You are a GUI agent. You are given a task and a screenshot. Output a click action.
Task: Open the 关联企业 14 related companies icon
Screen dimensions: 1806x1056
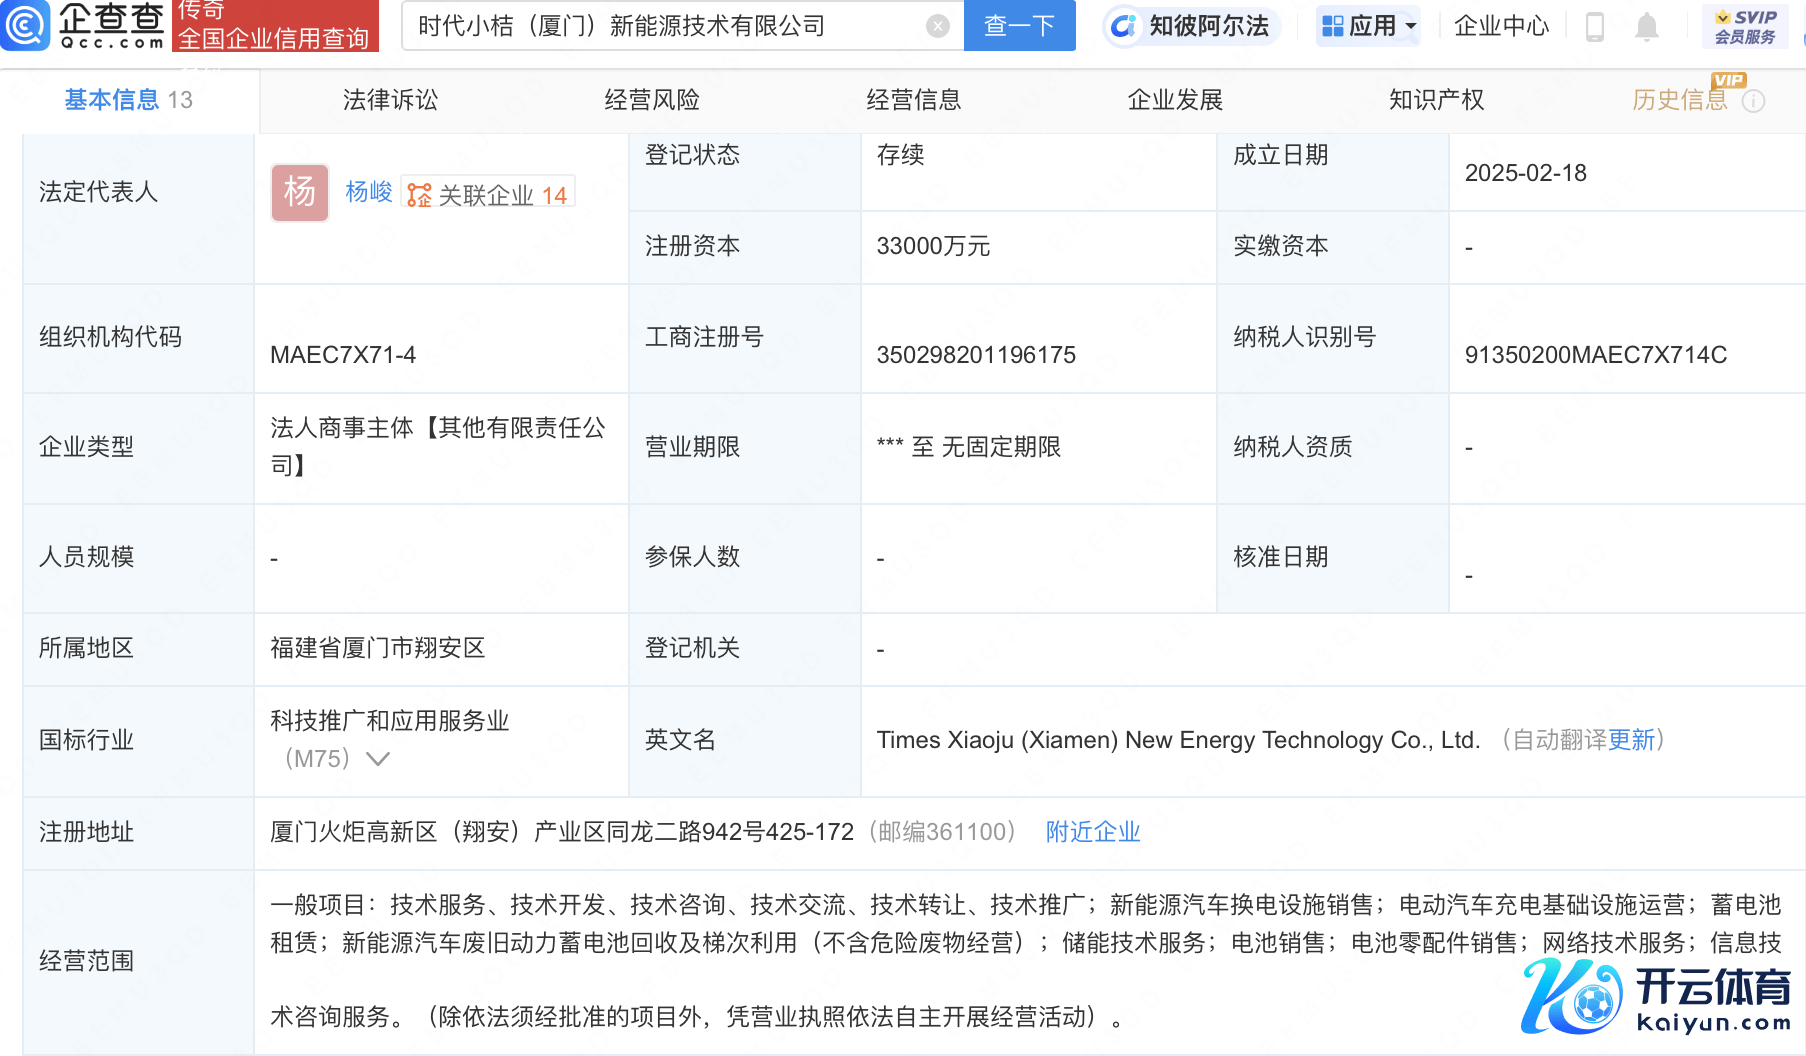point(420,195)
